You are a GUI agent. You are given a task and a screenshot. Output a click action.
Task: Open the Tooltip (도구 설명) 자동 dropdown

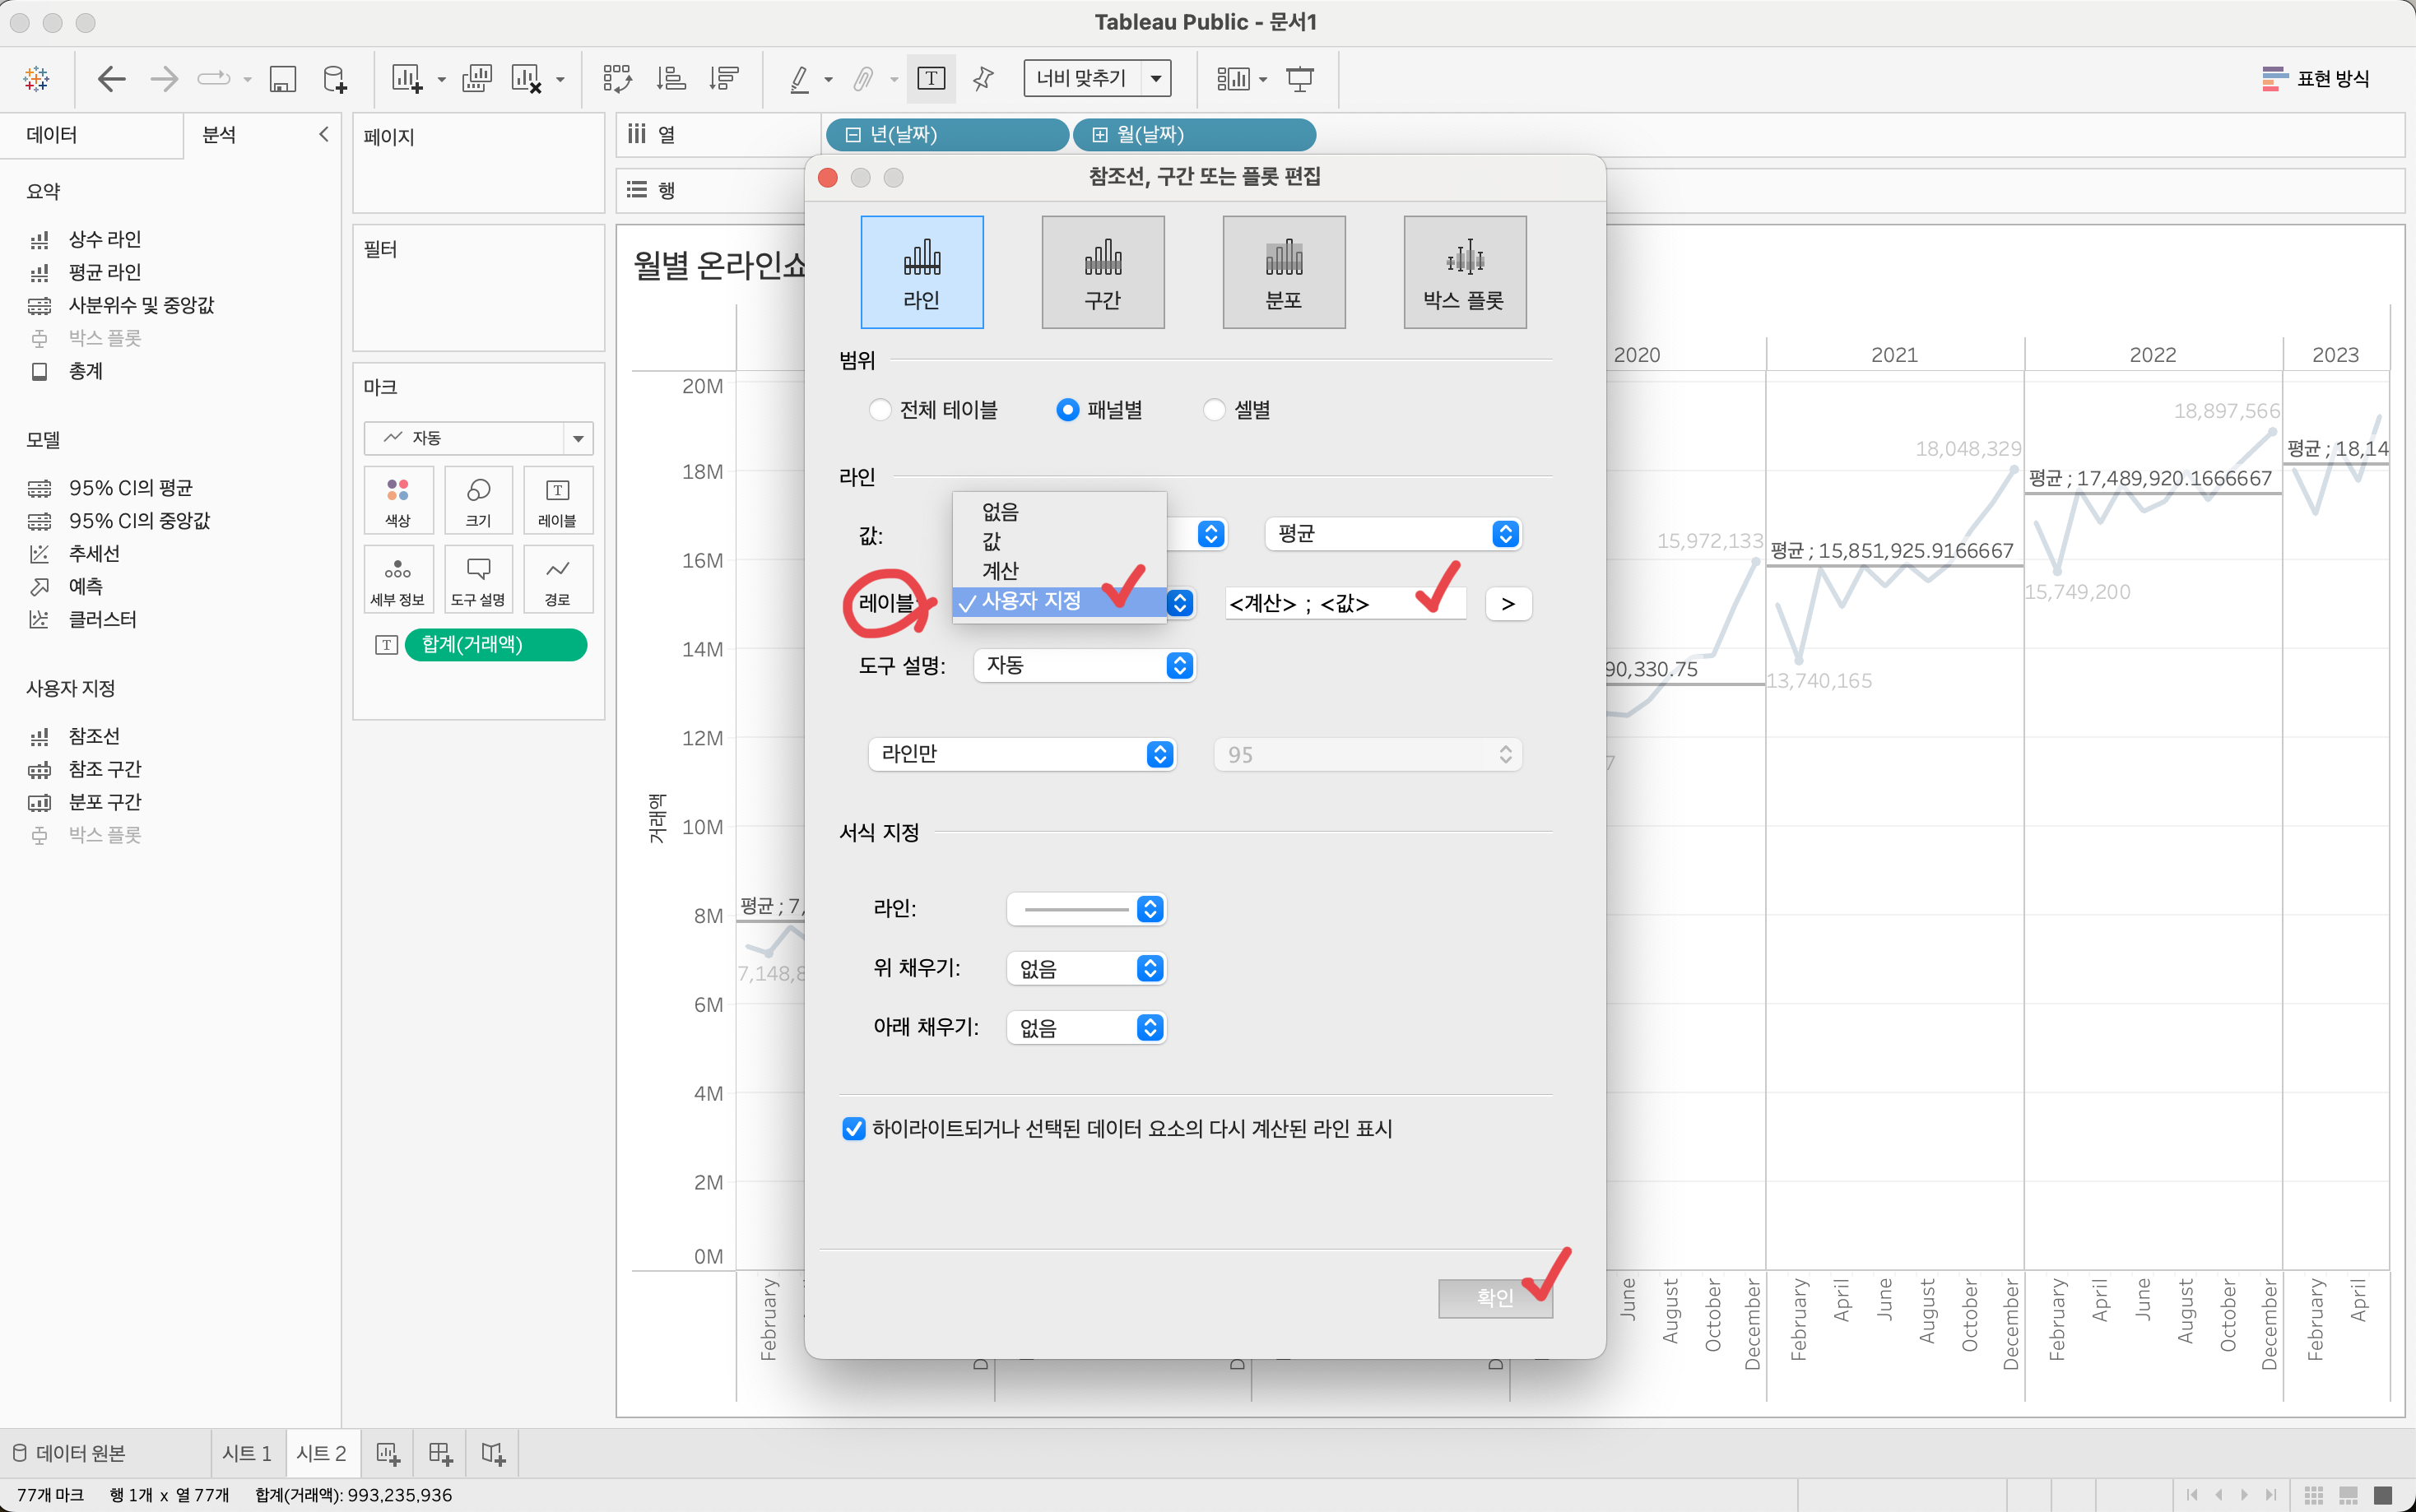(1084, 666)
